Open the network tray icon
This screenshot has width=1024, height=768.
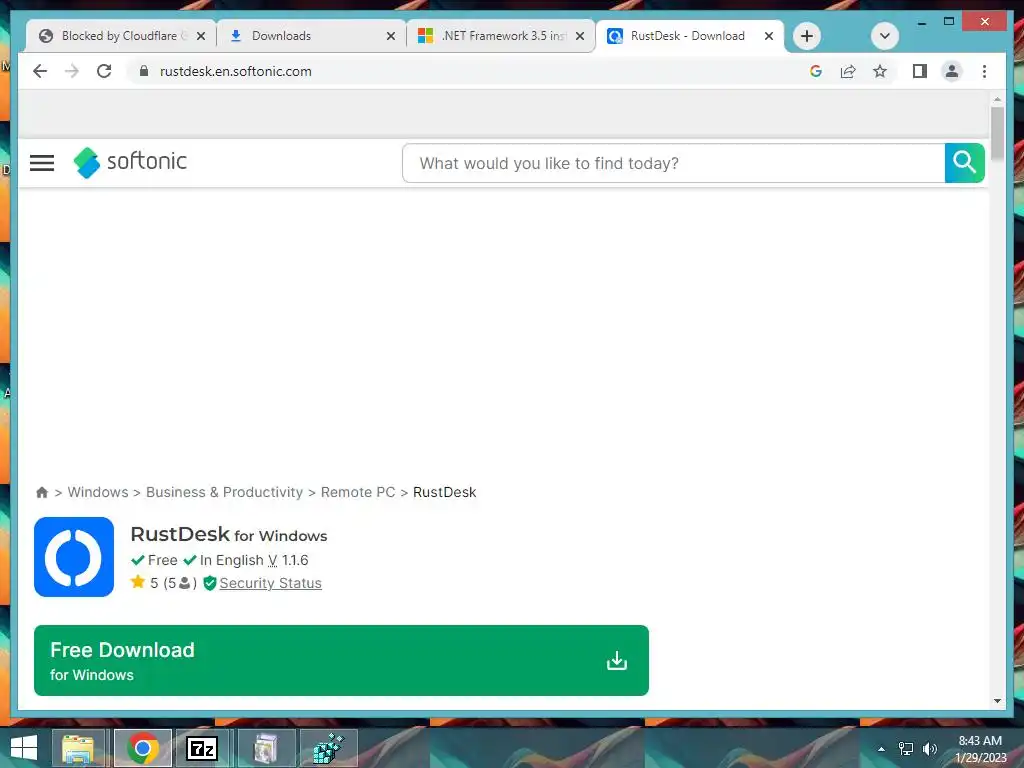click(x=906, y=749)
